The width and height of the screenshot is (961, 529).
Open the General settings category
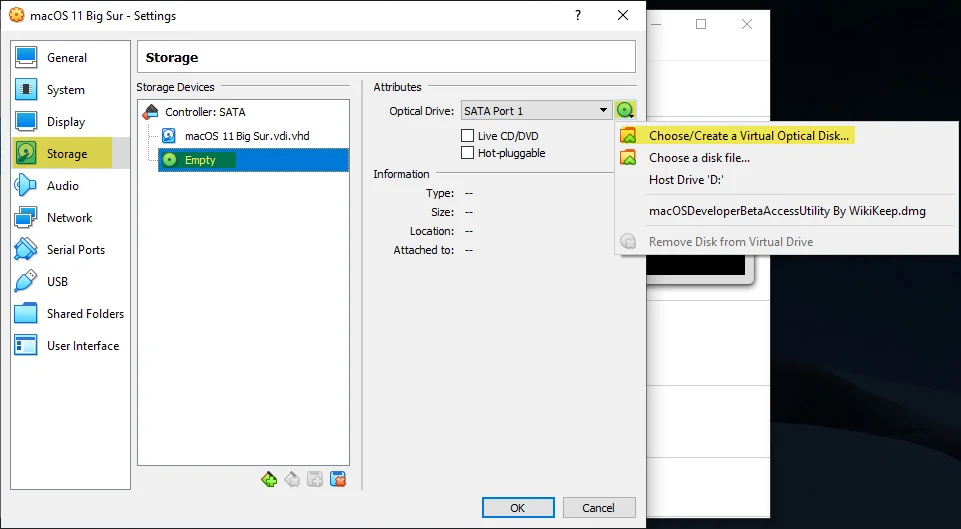pos(70,58)
